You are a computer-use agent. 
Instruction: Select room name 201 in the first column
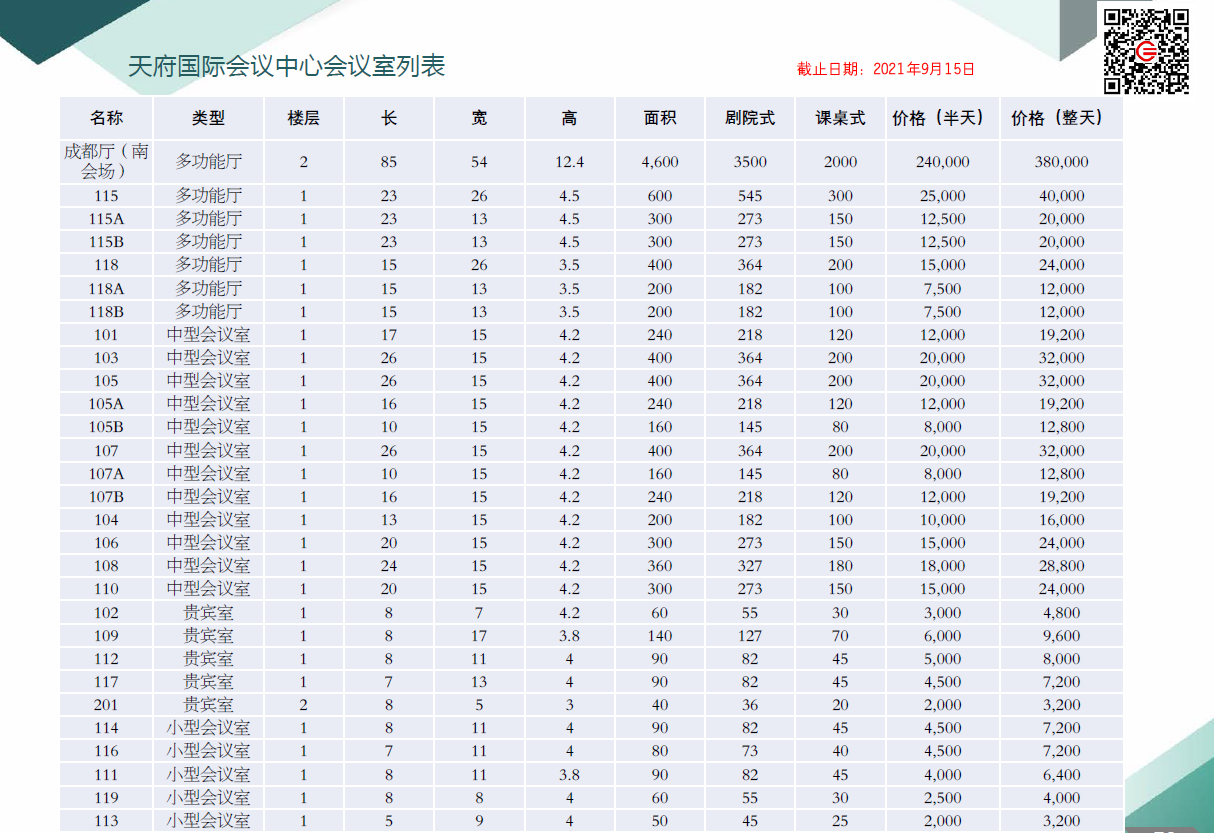pos(106,705)
